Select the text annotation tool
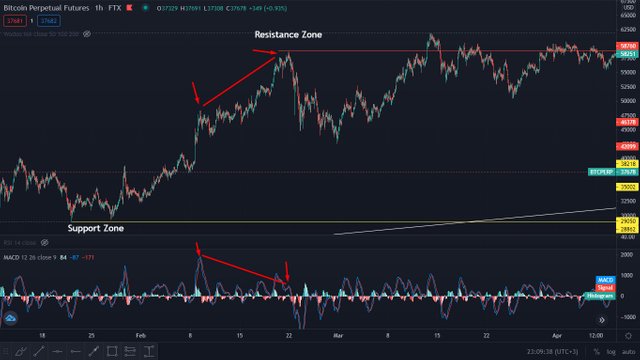640x360 pixels. [149, 351]
